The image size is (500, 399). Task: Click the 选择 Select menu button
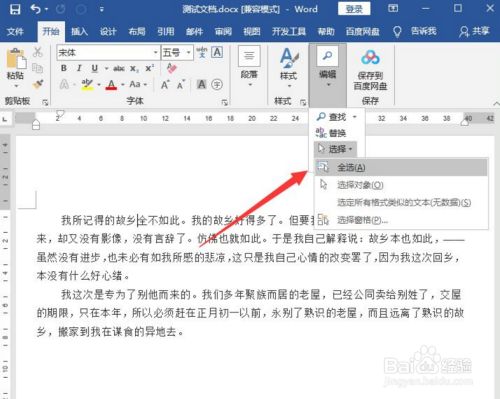(335, 149)
